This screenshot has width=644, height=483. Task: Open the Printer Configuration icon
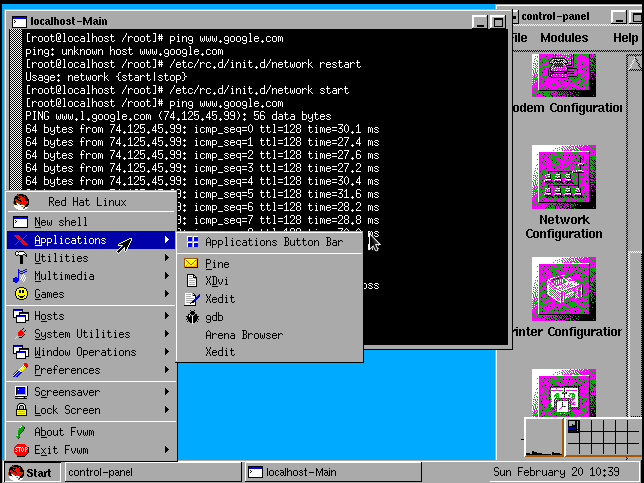click(x=564, y=291)
